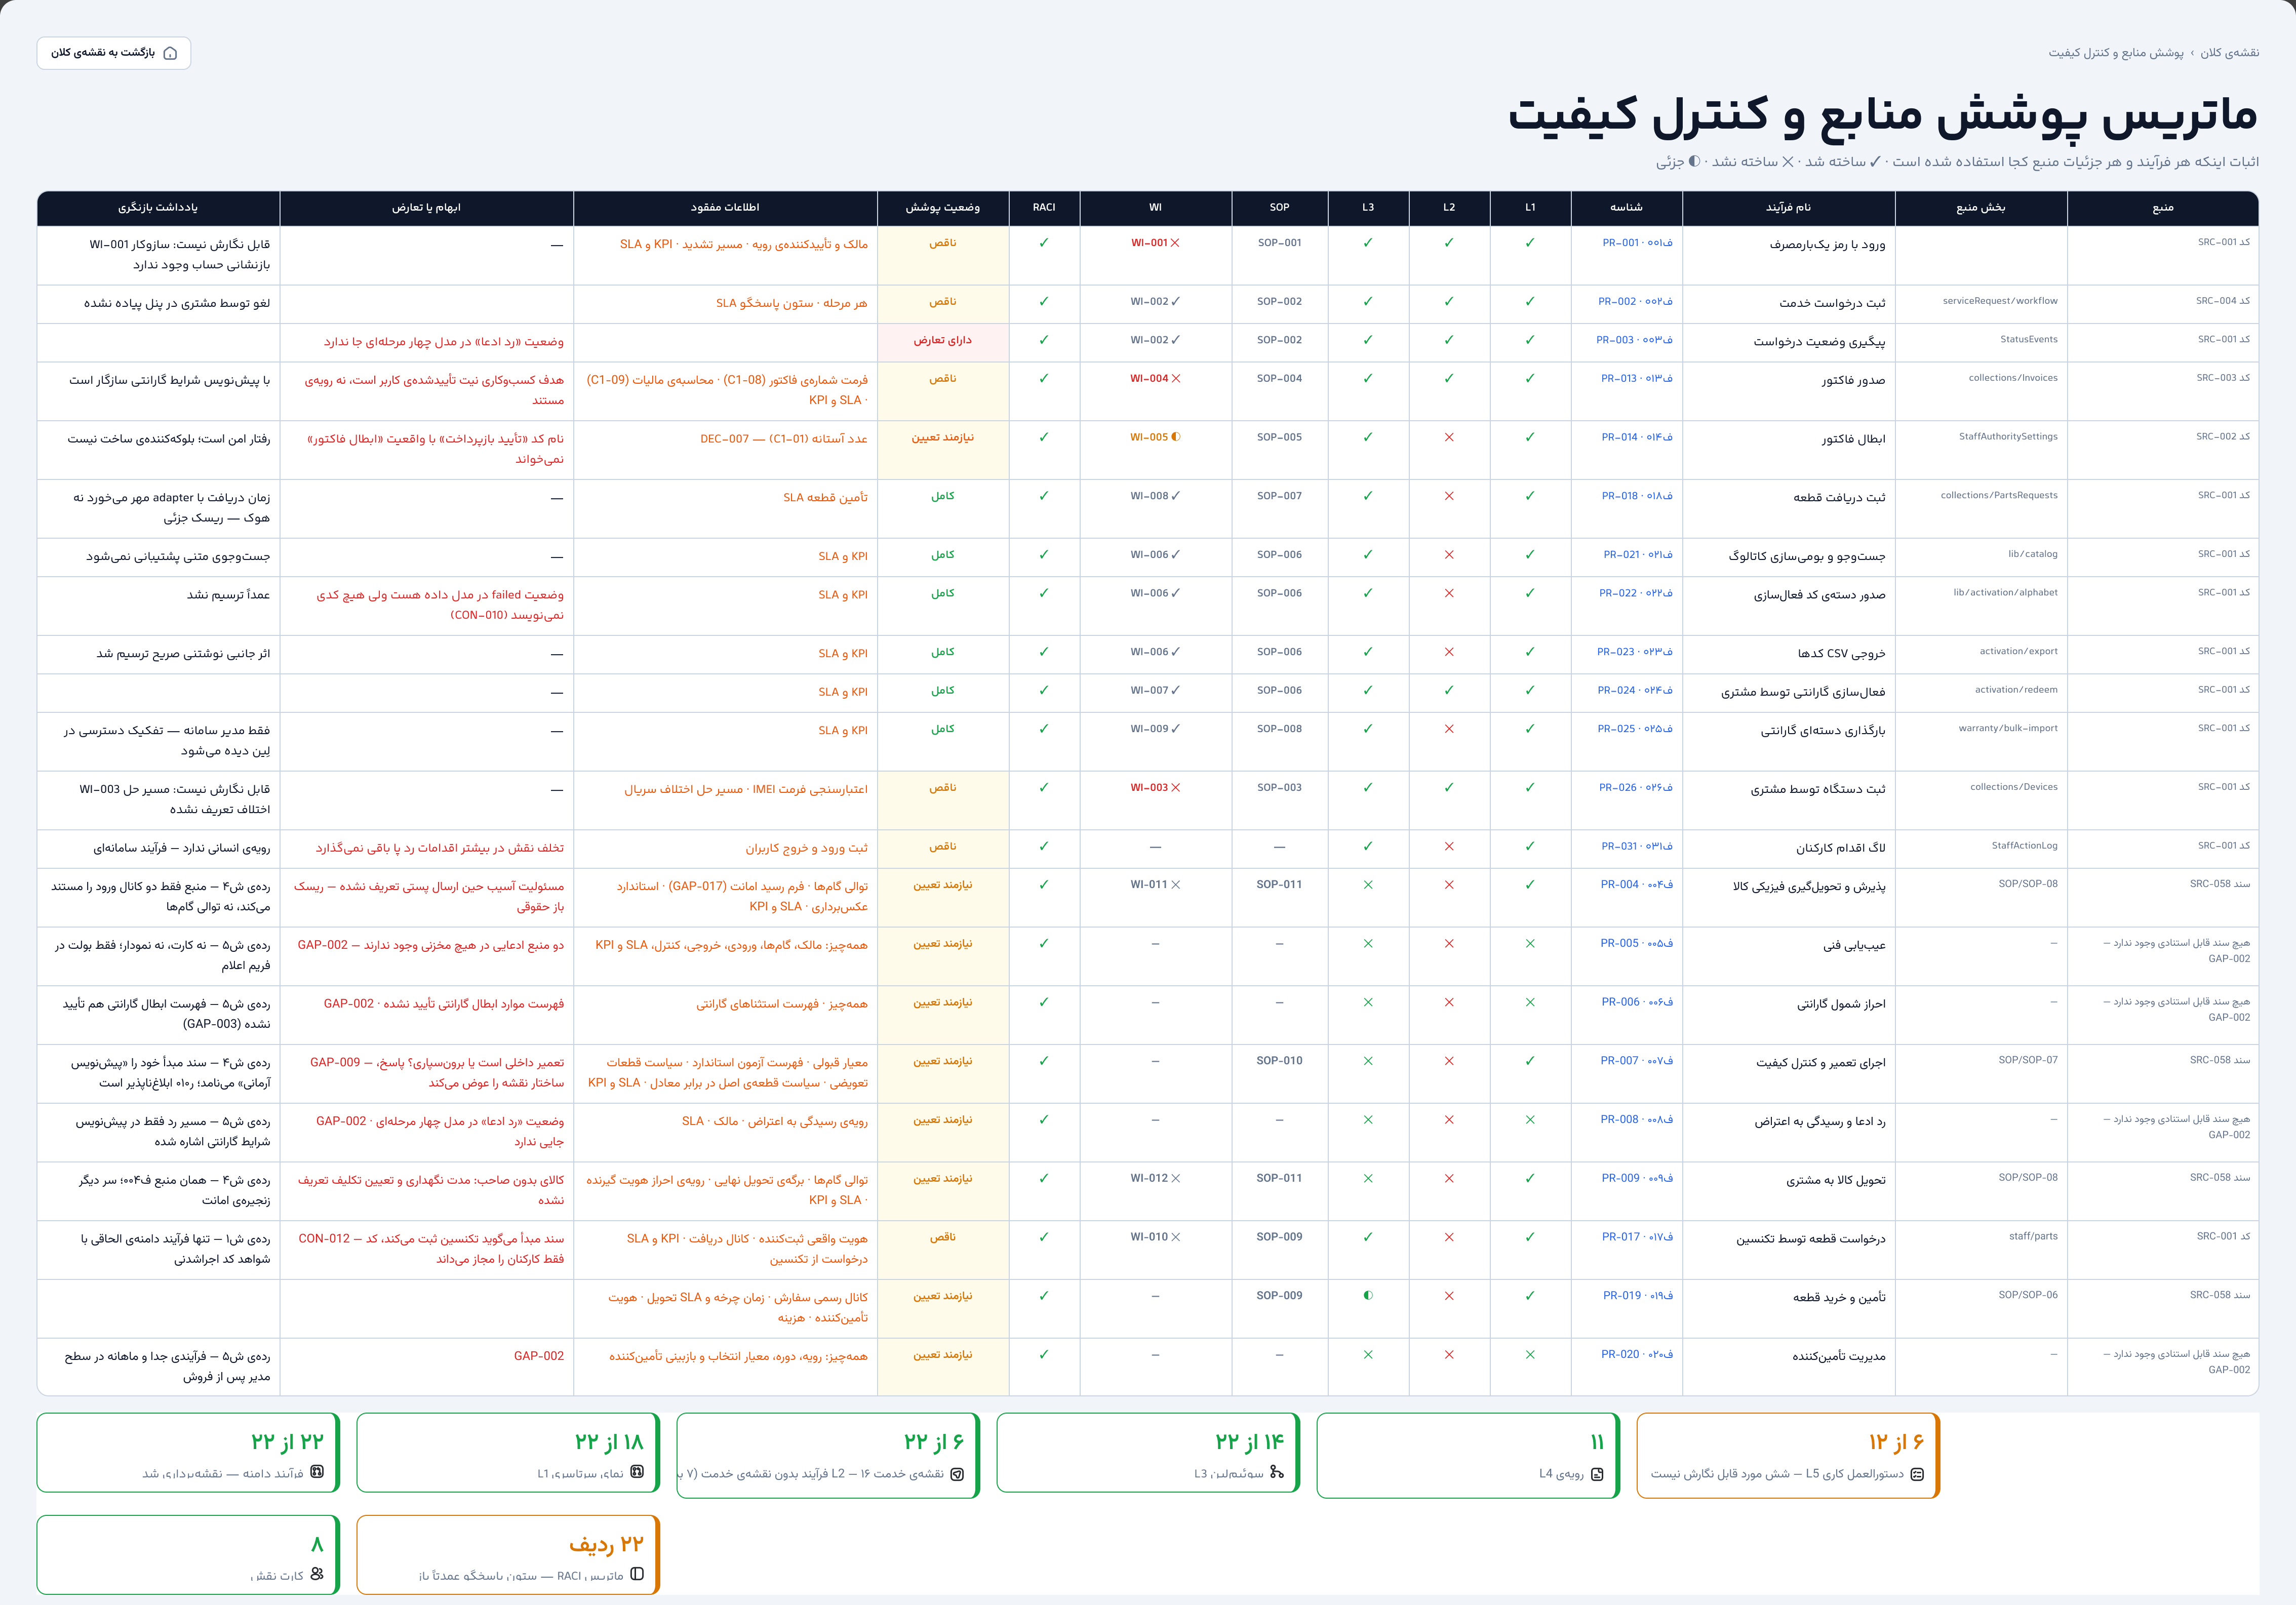
Task: Click the cross mark beside WI-010
Action: 1176,1237
